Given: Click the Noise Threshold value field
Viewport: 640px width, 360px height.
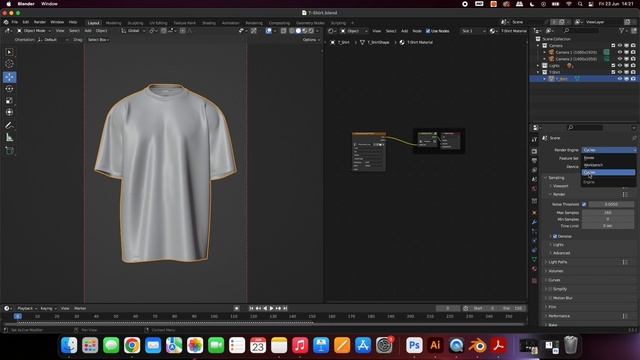Looking at the screenshot, I should tap(611, 204).
